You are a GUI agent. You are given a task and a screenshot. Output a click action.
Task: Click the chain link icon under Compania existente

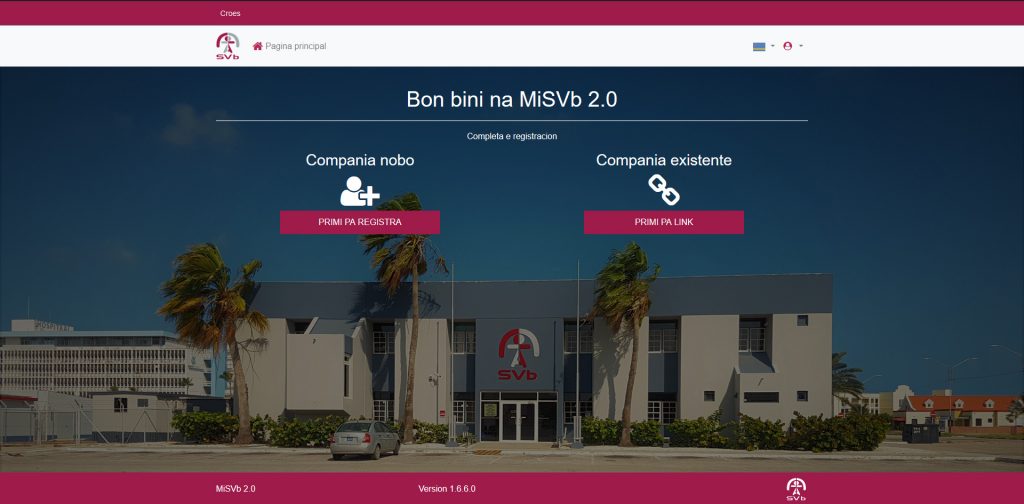click(664, 190)
